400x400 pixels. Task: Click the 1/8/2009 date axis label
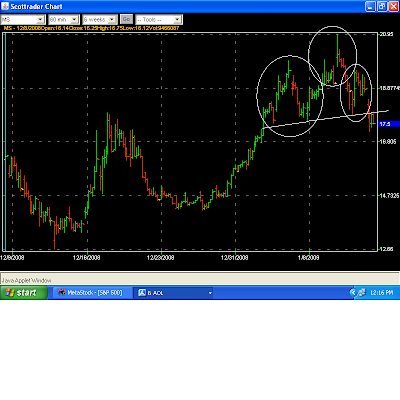pos(309,257)
